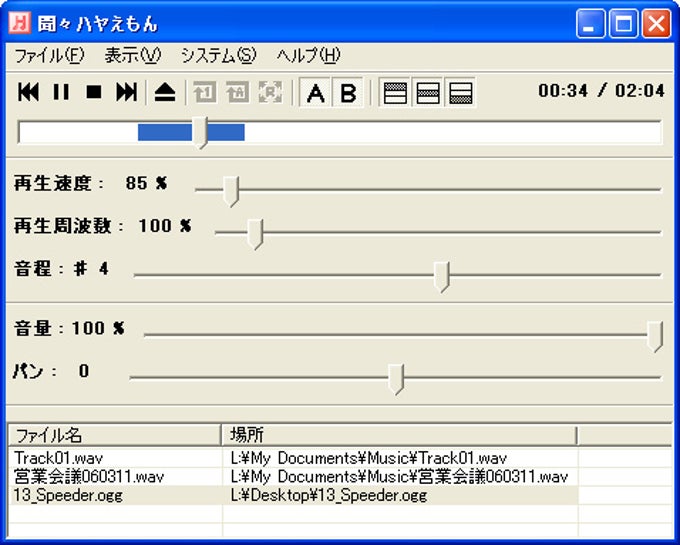
Task: Click path L:¥Desktop¥13_Speeder.ogg
Action: (x=329, y=495)
